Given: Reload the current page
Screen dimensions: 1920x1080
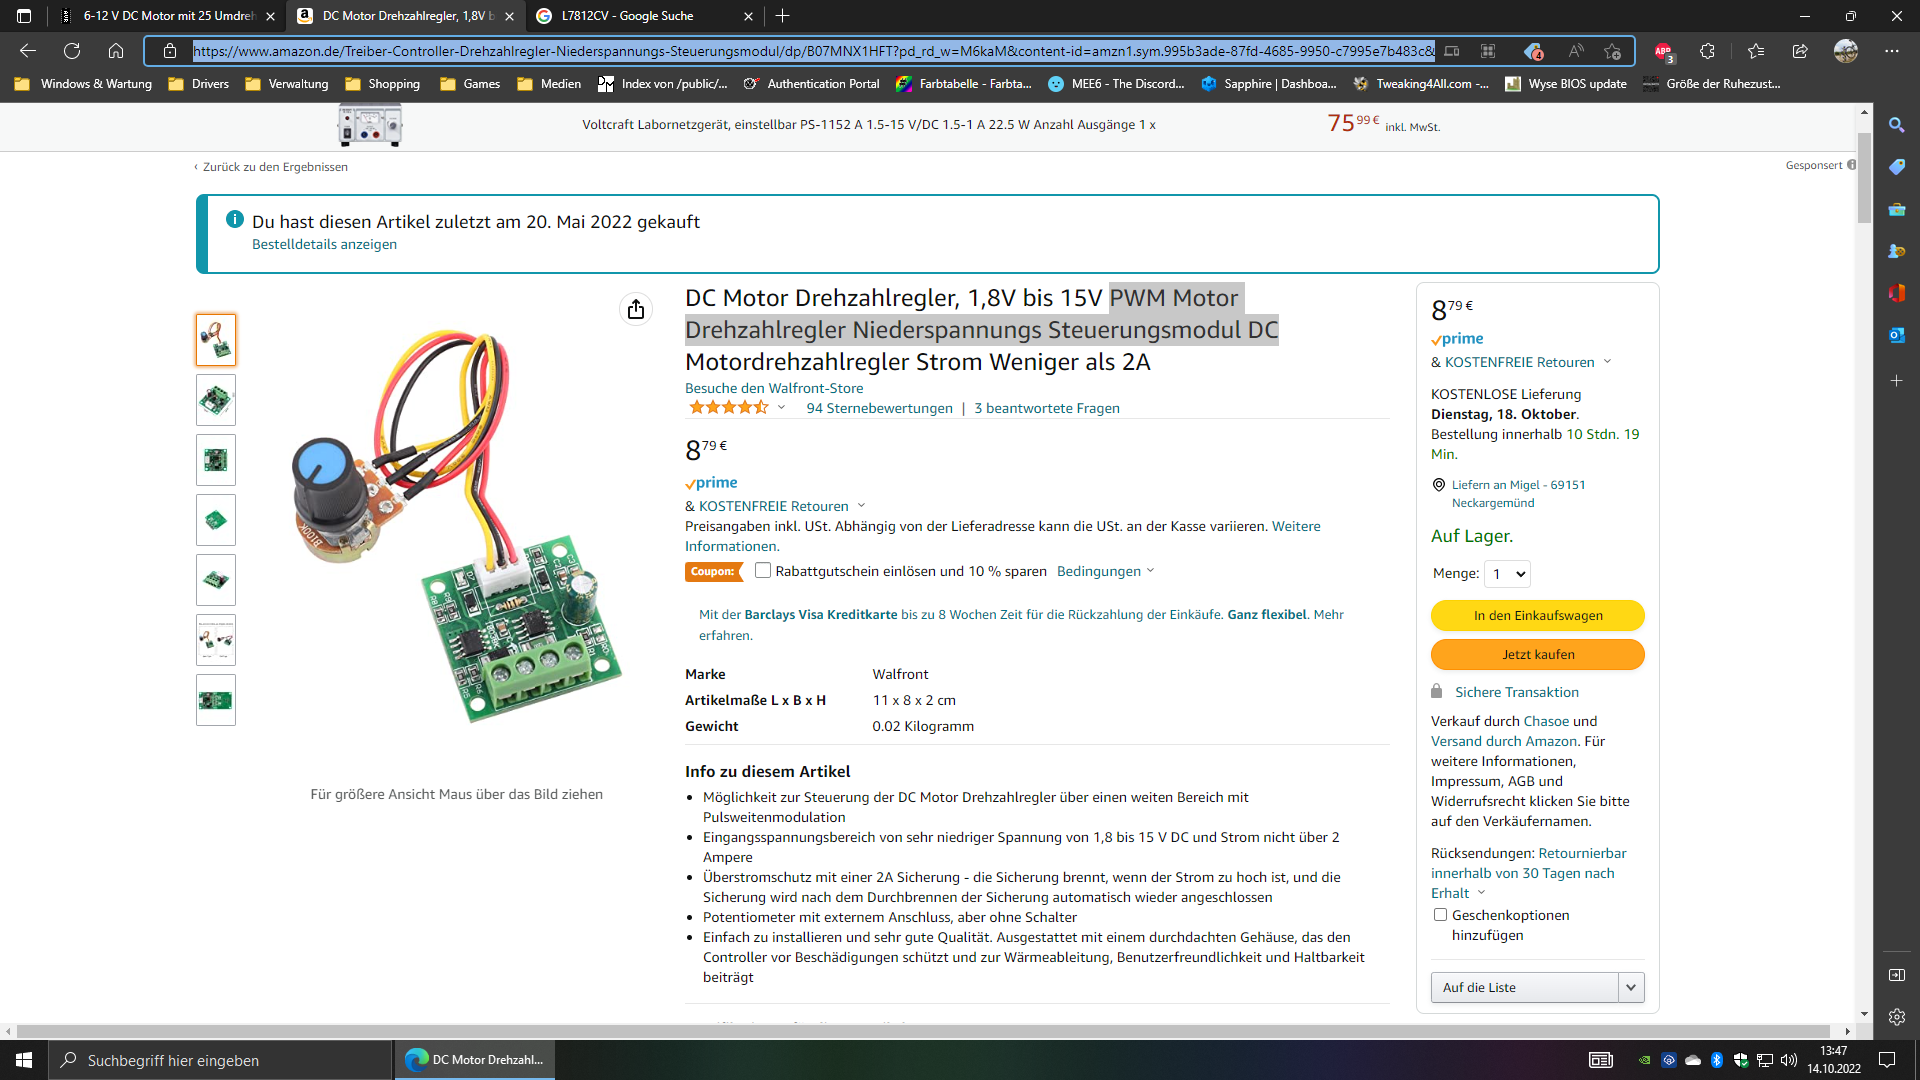Looking at the screenshot, I should tap(72, 51).
